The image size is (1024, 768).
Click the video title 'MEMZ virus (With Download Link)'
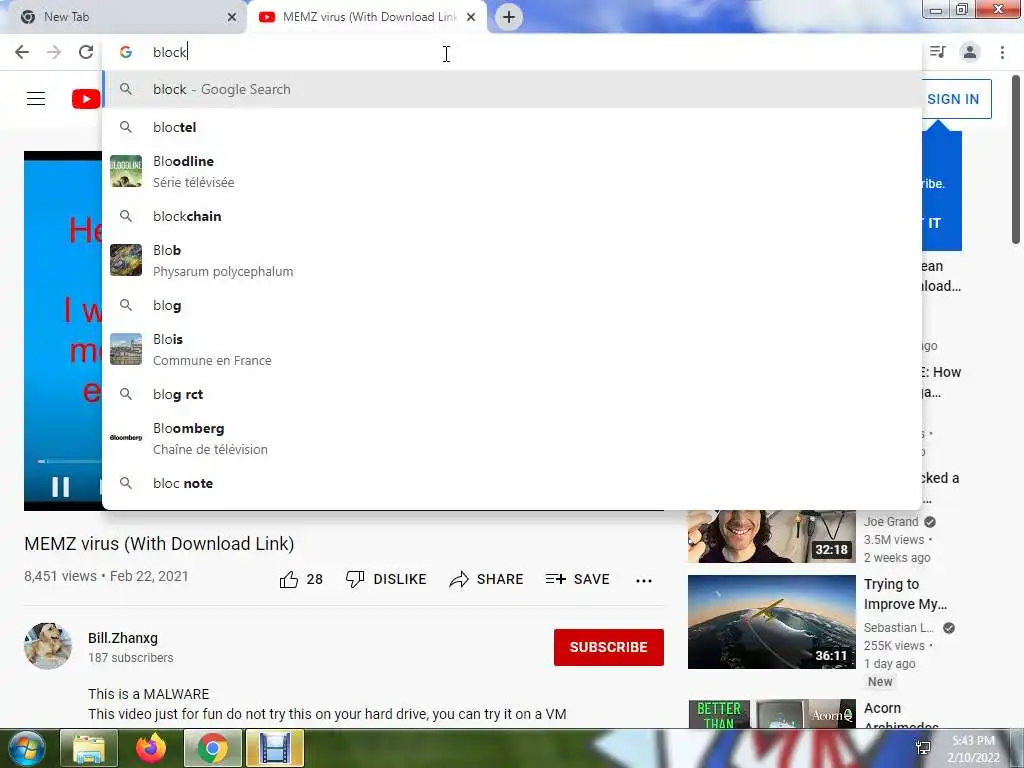tap(159, 544)
